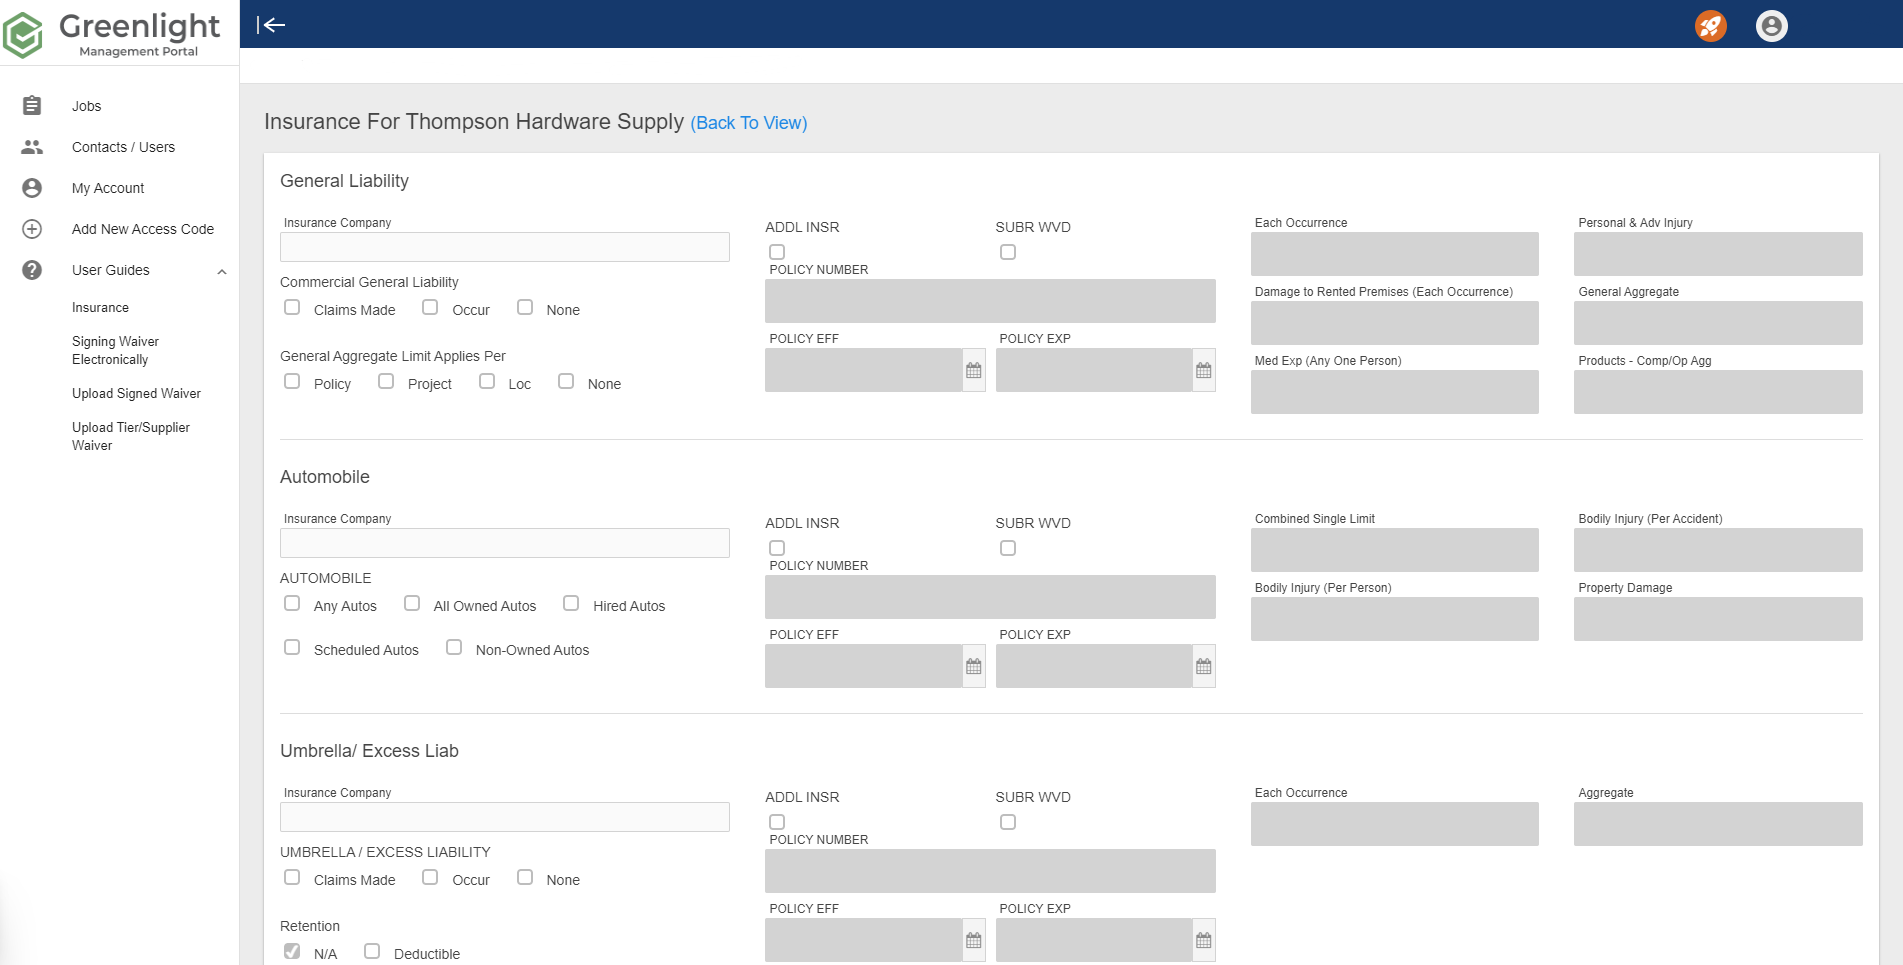Check the All Owned Autos box
Screen dimensions: 1903x965
tap(412, 603)
